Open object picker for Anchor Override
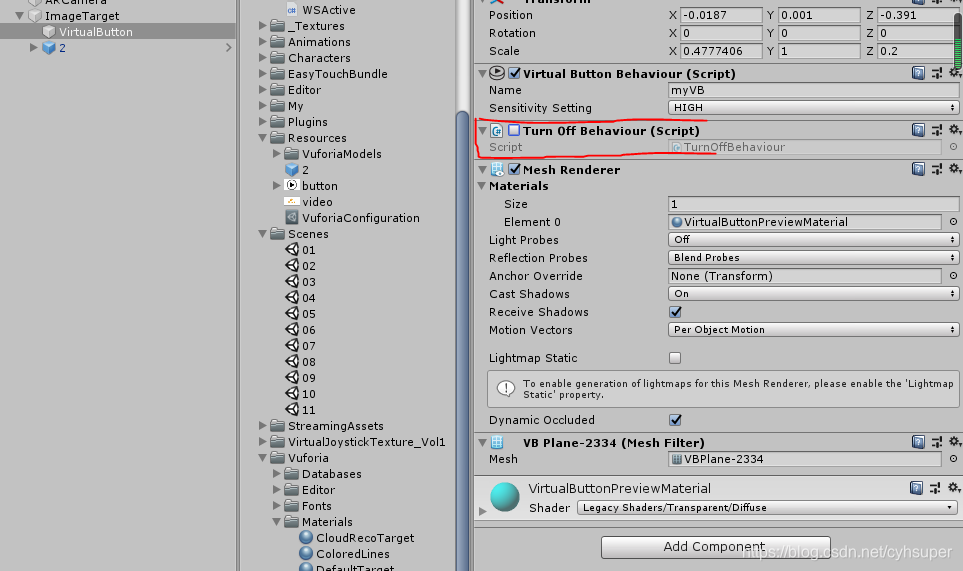This screenshot has width=963, height=571. 953,276
